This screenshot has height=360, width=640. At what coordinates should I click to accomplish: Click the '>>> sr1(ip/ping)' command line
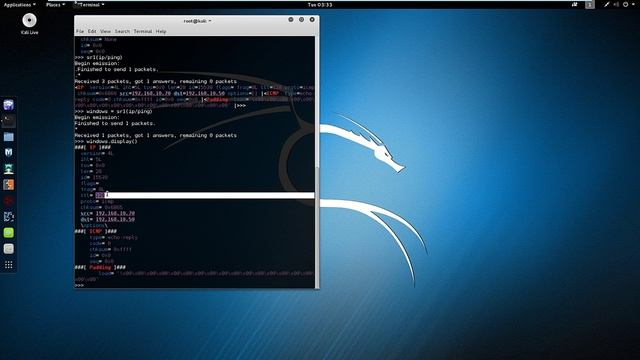click(x=98, y=58)
